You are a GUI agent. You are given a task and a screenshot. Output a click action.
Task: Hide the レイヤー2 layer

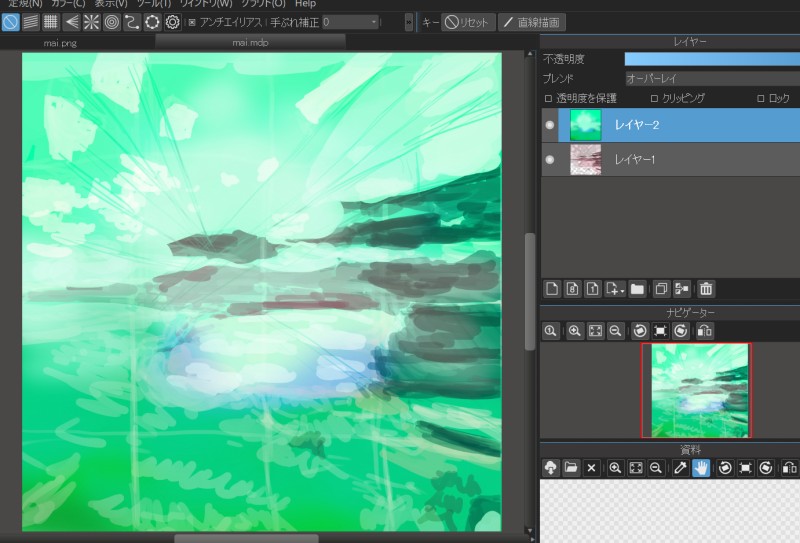549,125
